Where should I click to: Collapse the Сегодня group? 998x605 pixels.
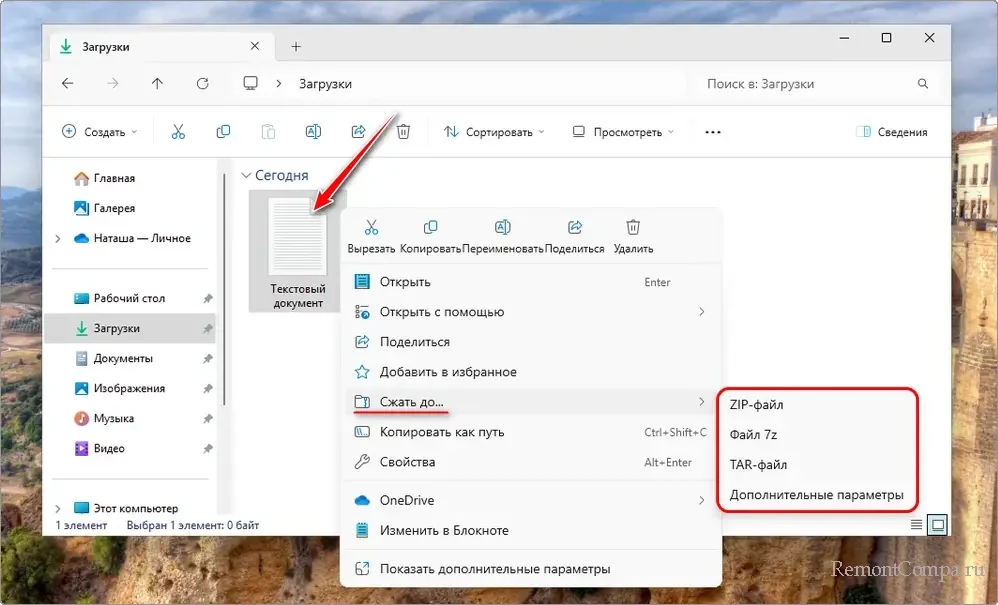247,175
